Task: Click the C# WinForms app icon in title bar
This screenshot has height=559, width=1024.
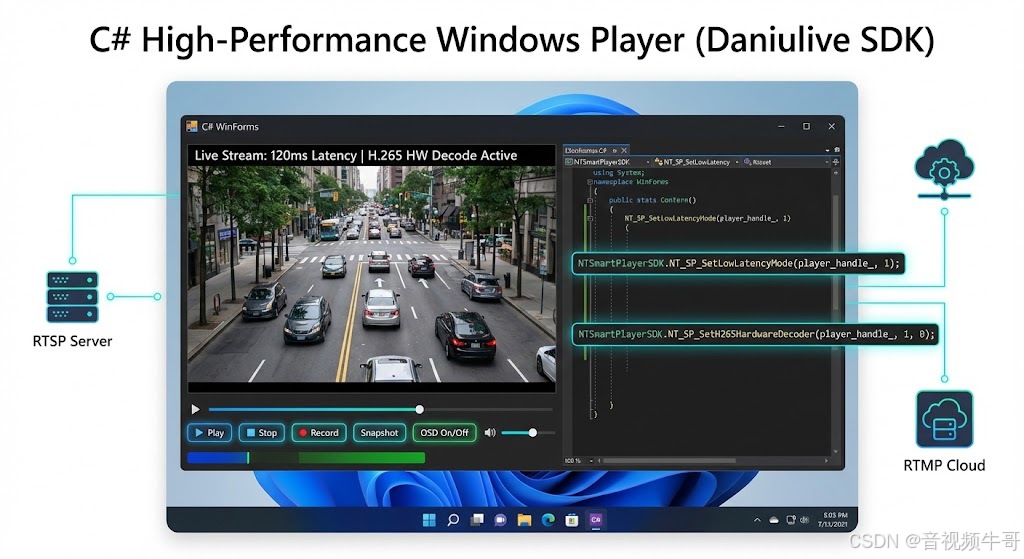Action: tap(191, 126)
